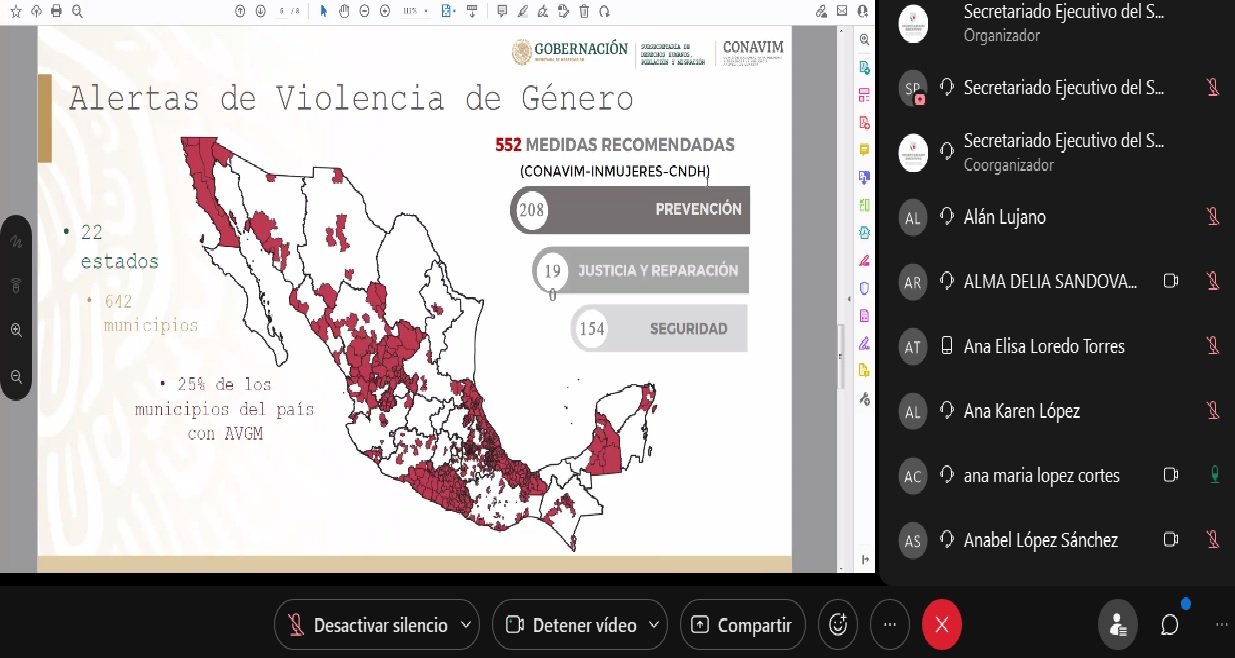This screenshot has height=658, width=1235.
Task: Click the delete trash icon in PDF toolbar
Action: 585,11
